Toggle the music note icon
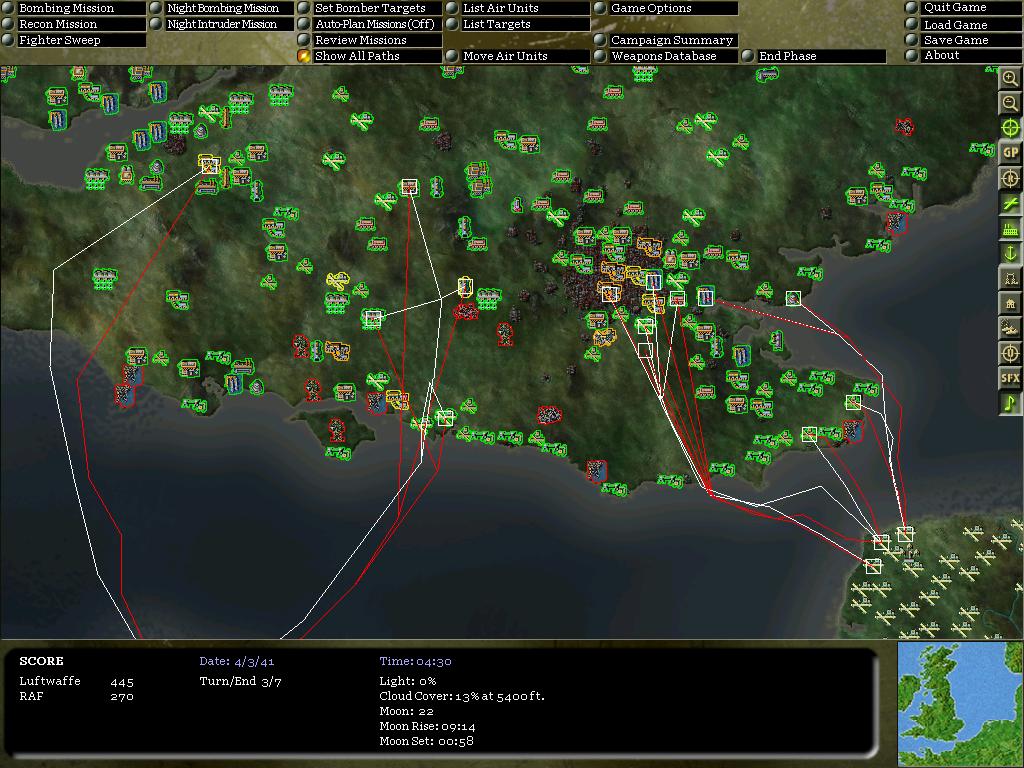Viewport: 1024px width, 768px height. [x=1010, y=403]
